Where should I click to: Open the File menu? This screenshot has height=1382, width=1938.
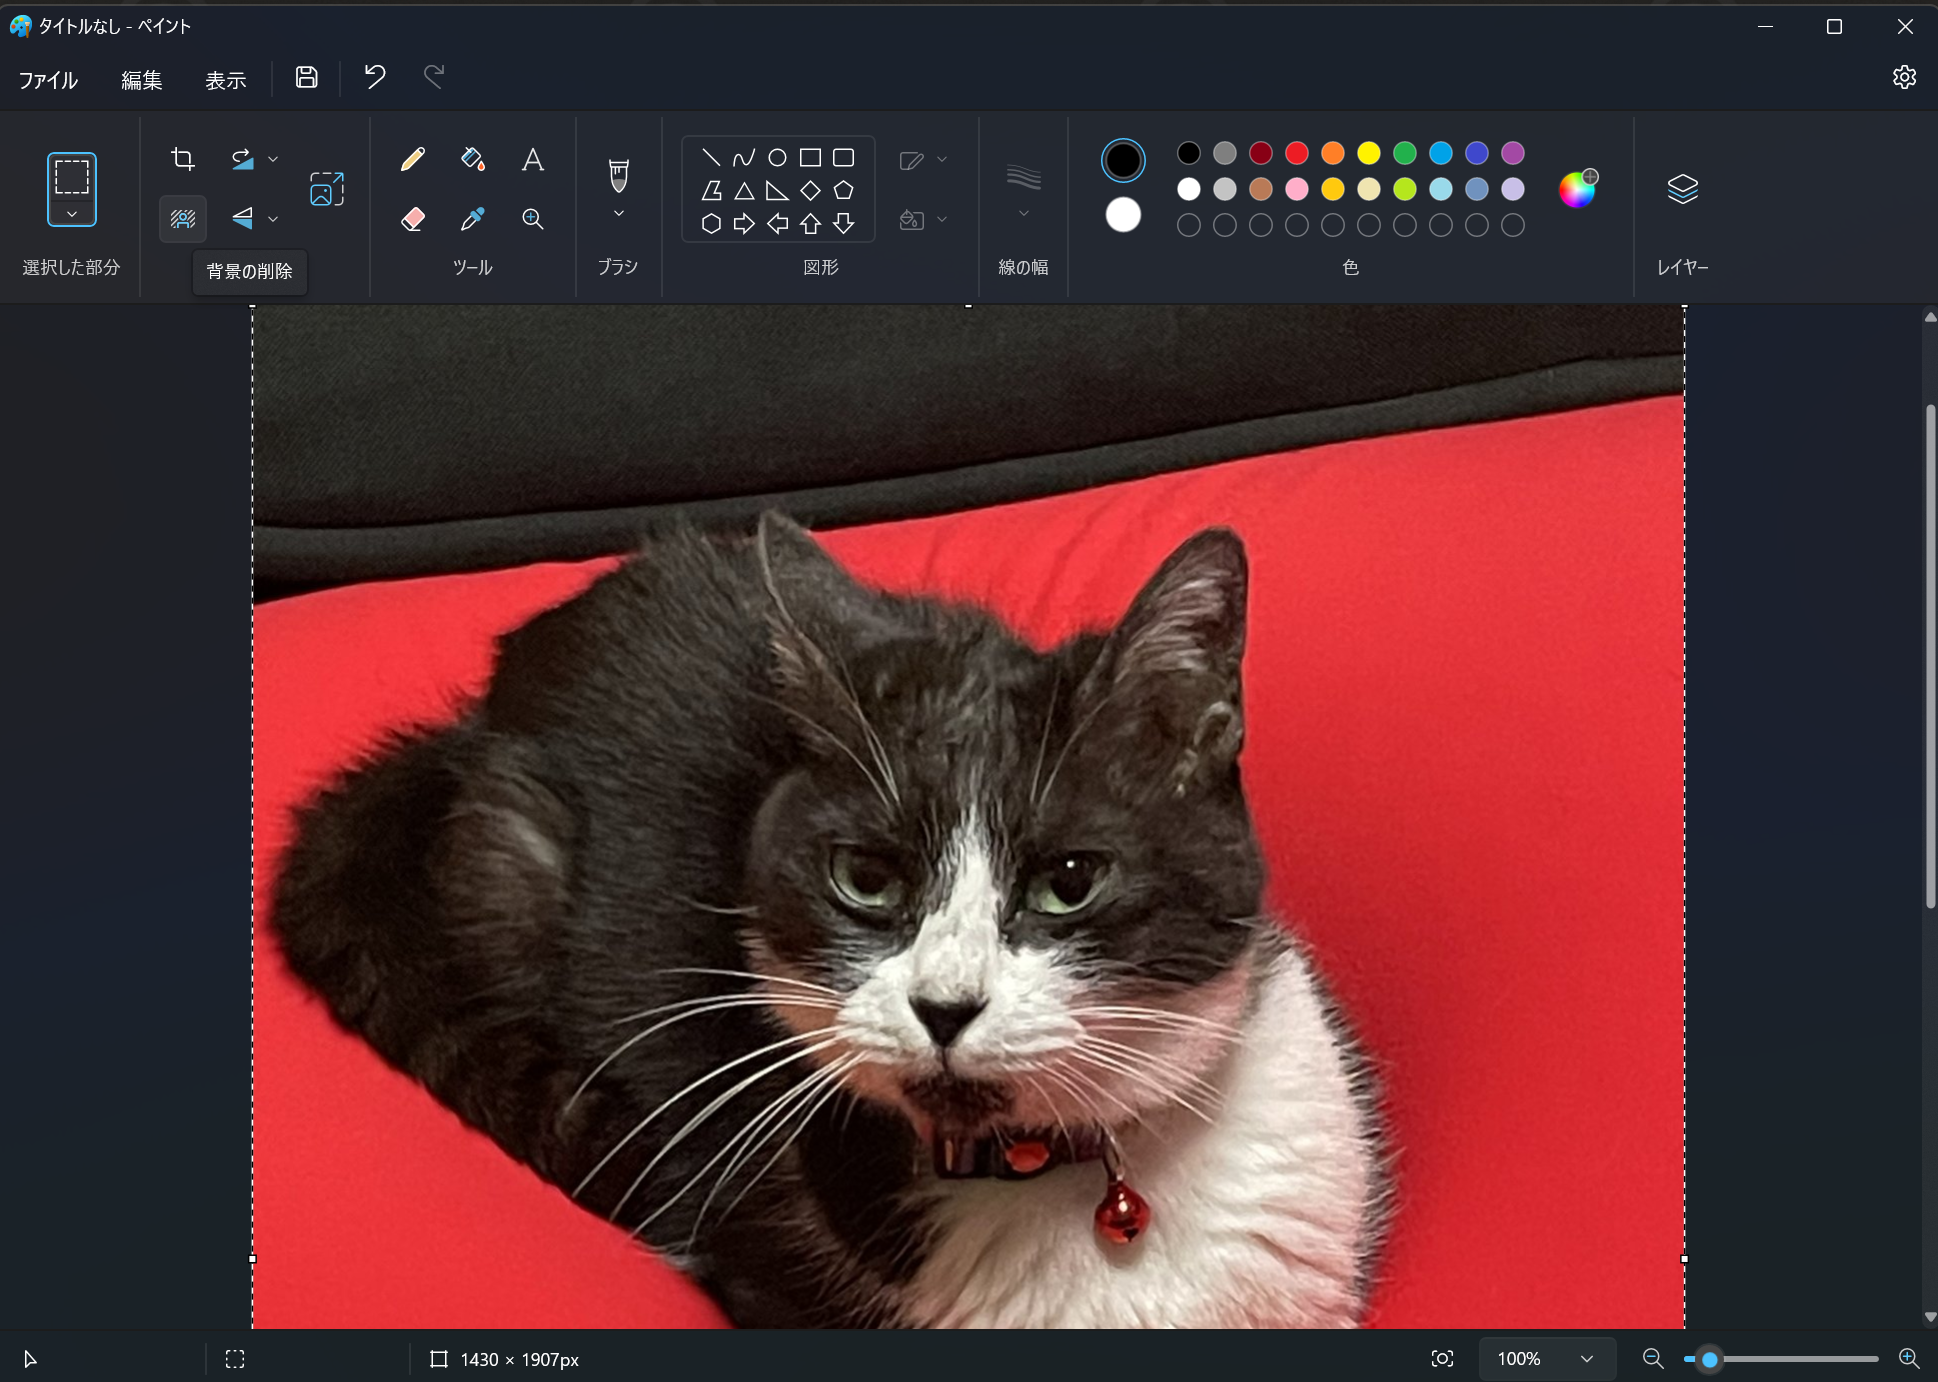point(48,80)
